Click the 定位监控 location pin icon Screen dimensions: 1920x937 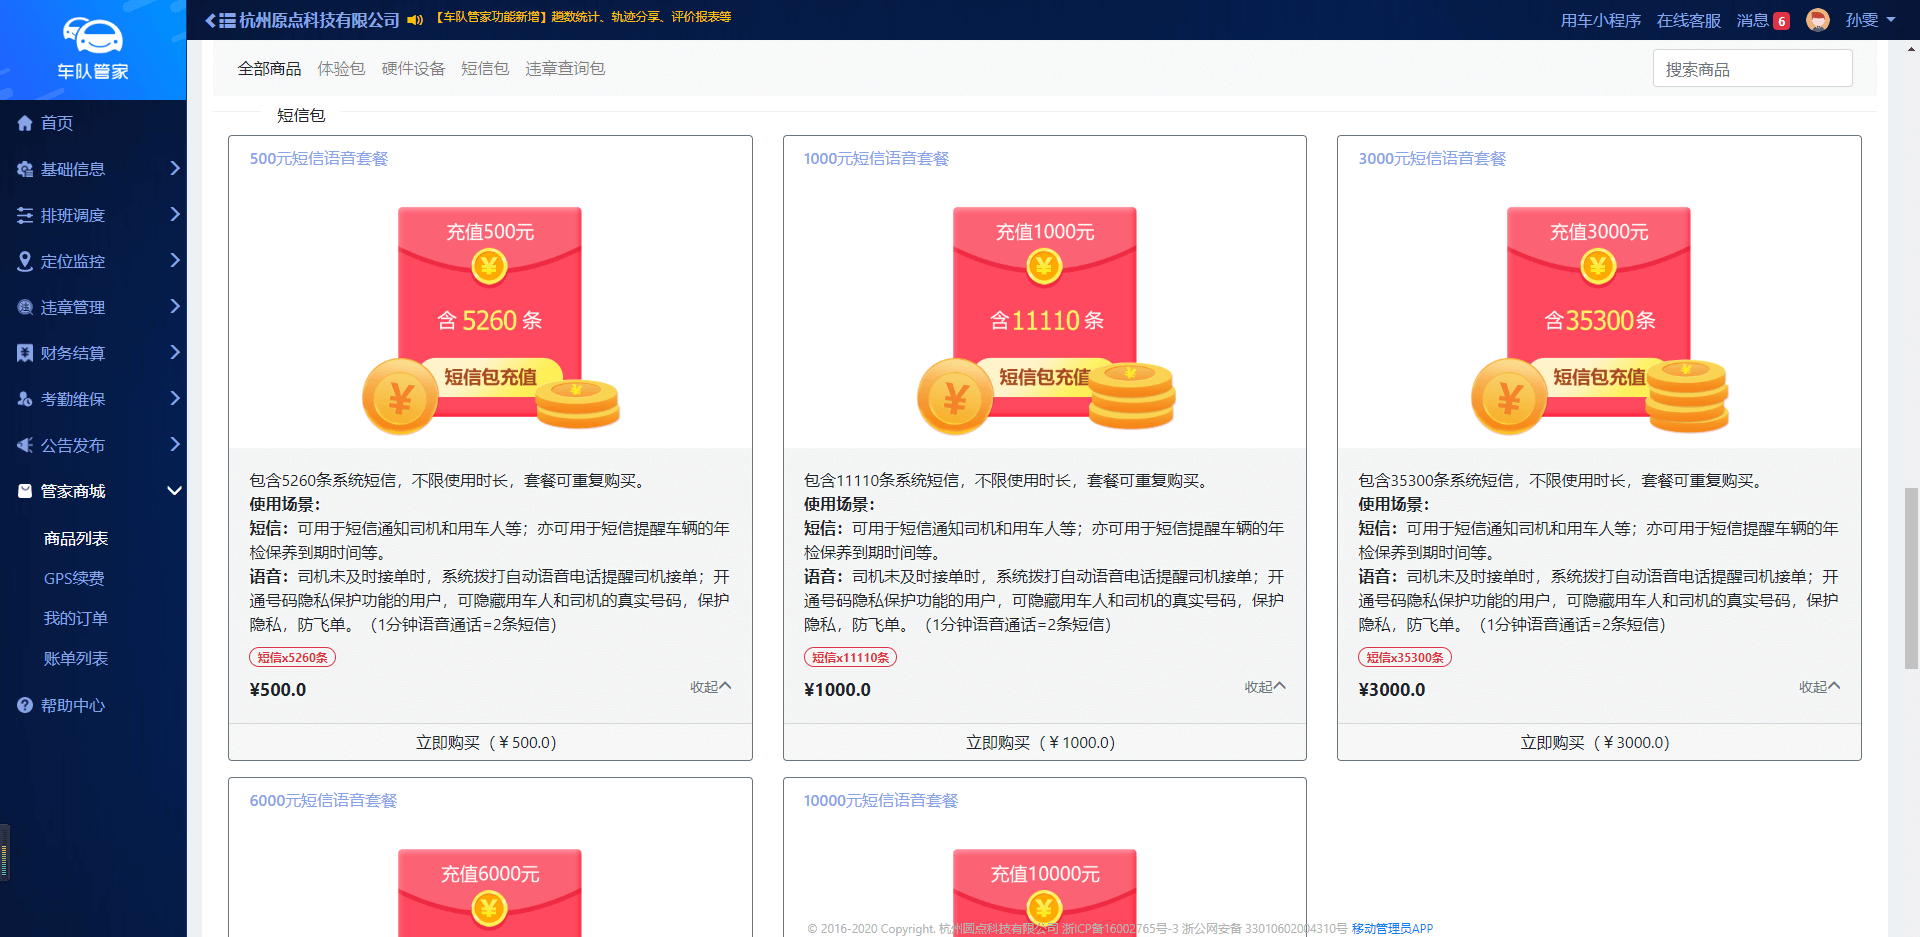25,261
